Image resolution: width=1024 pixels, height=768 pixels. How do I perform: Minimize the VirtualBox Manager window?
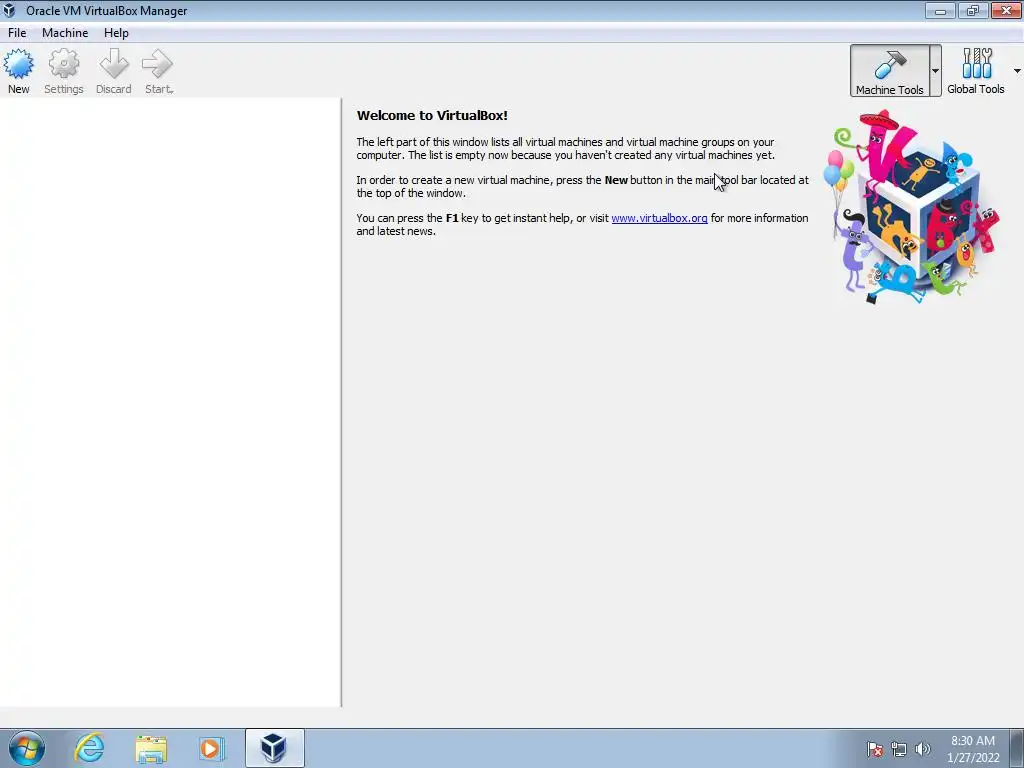click(x=940, y=10)
